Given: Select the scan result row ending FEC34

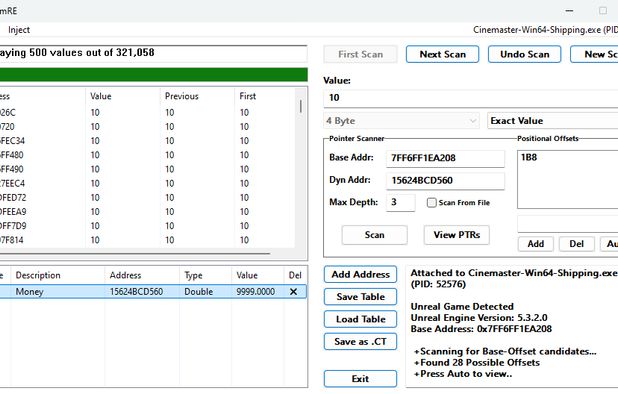Looking at the screenshot, I should (147, 141).
